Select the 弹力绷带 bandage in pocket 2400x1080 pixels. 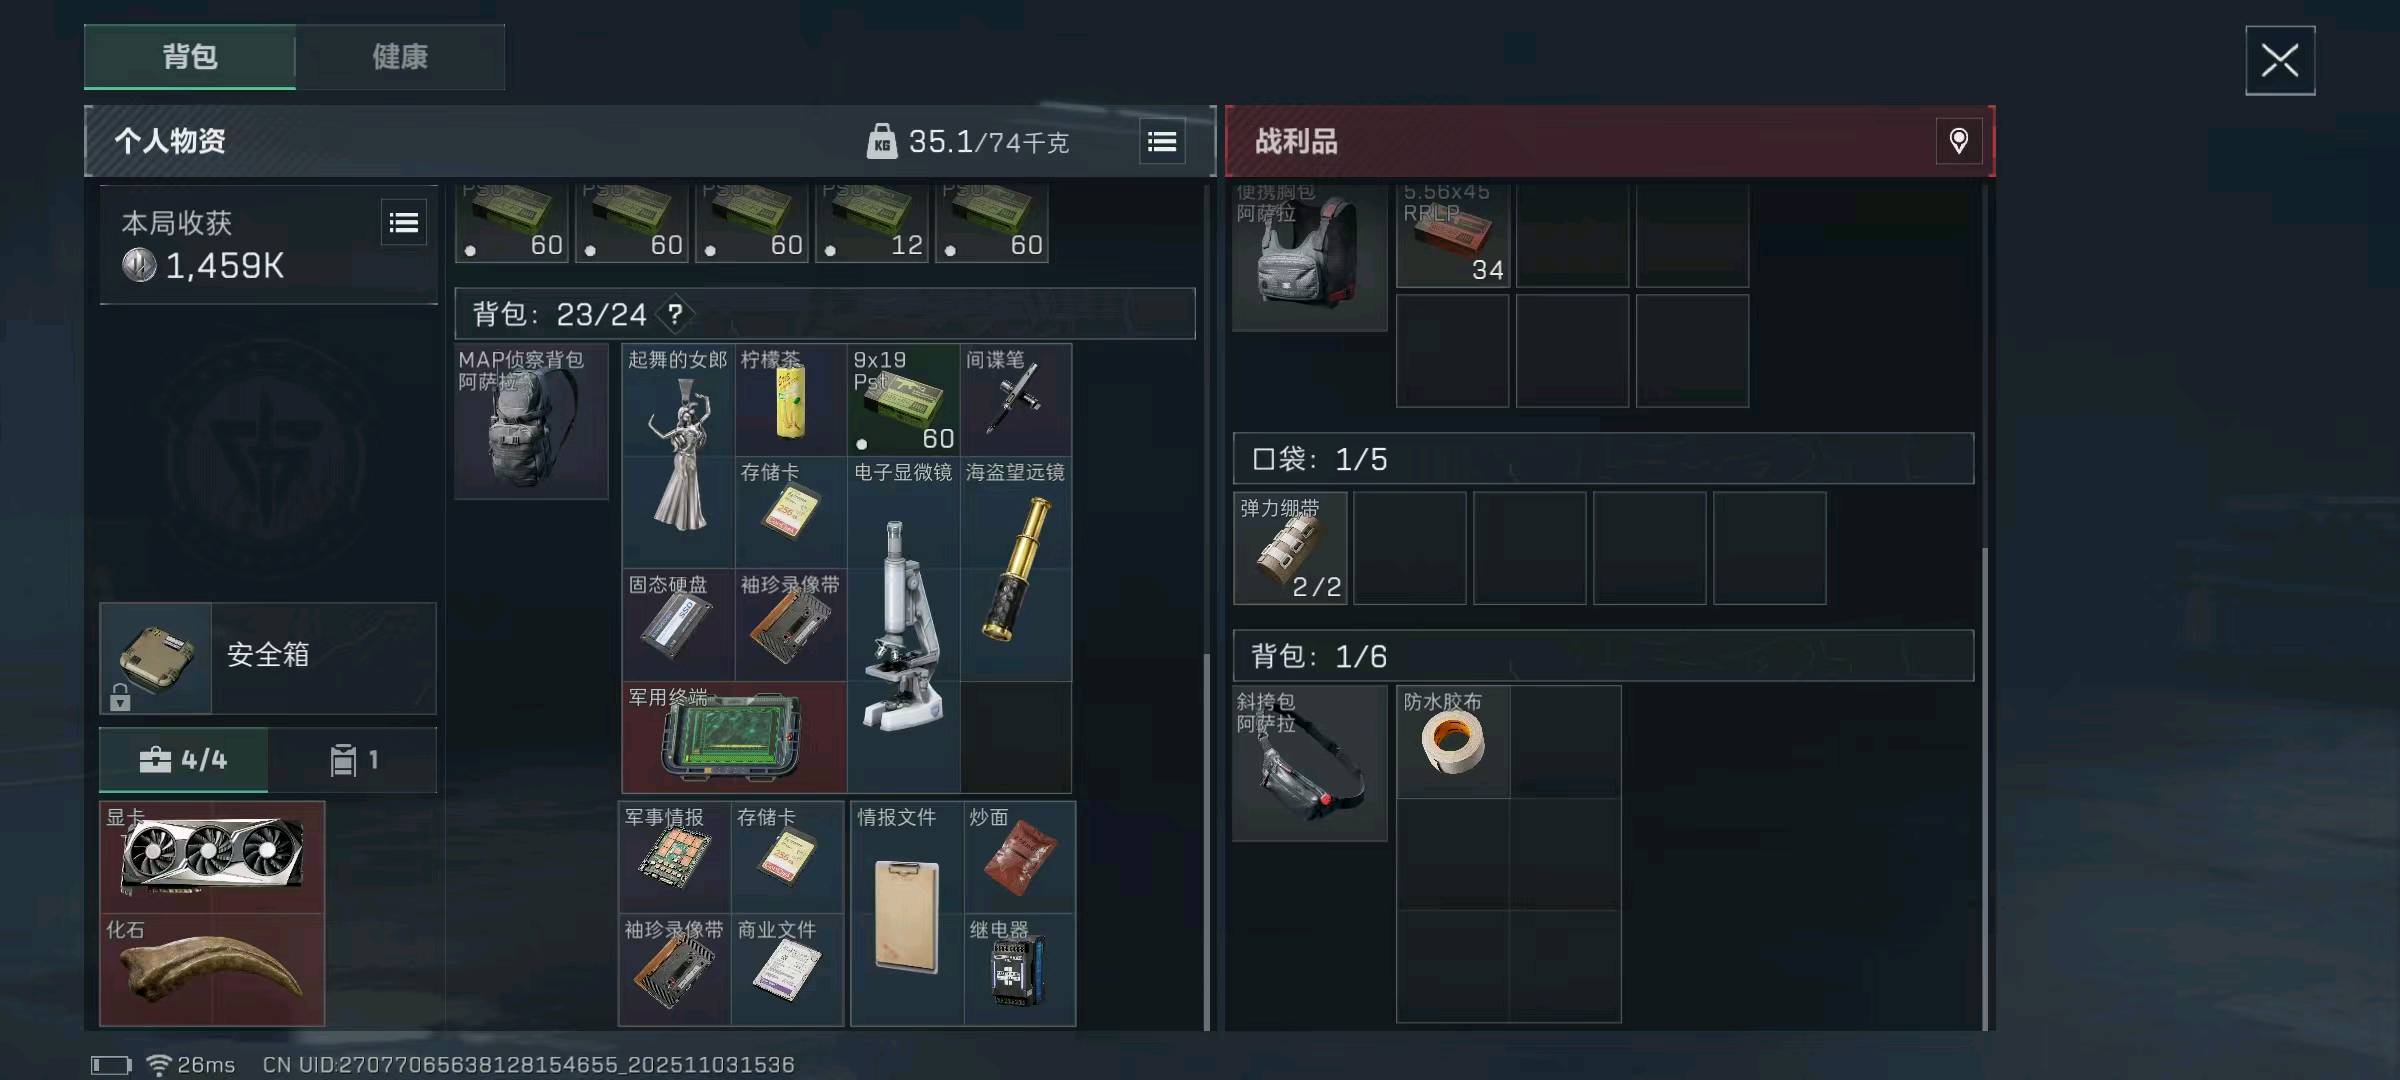[x=1291, y=548]
